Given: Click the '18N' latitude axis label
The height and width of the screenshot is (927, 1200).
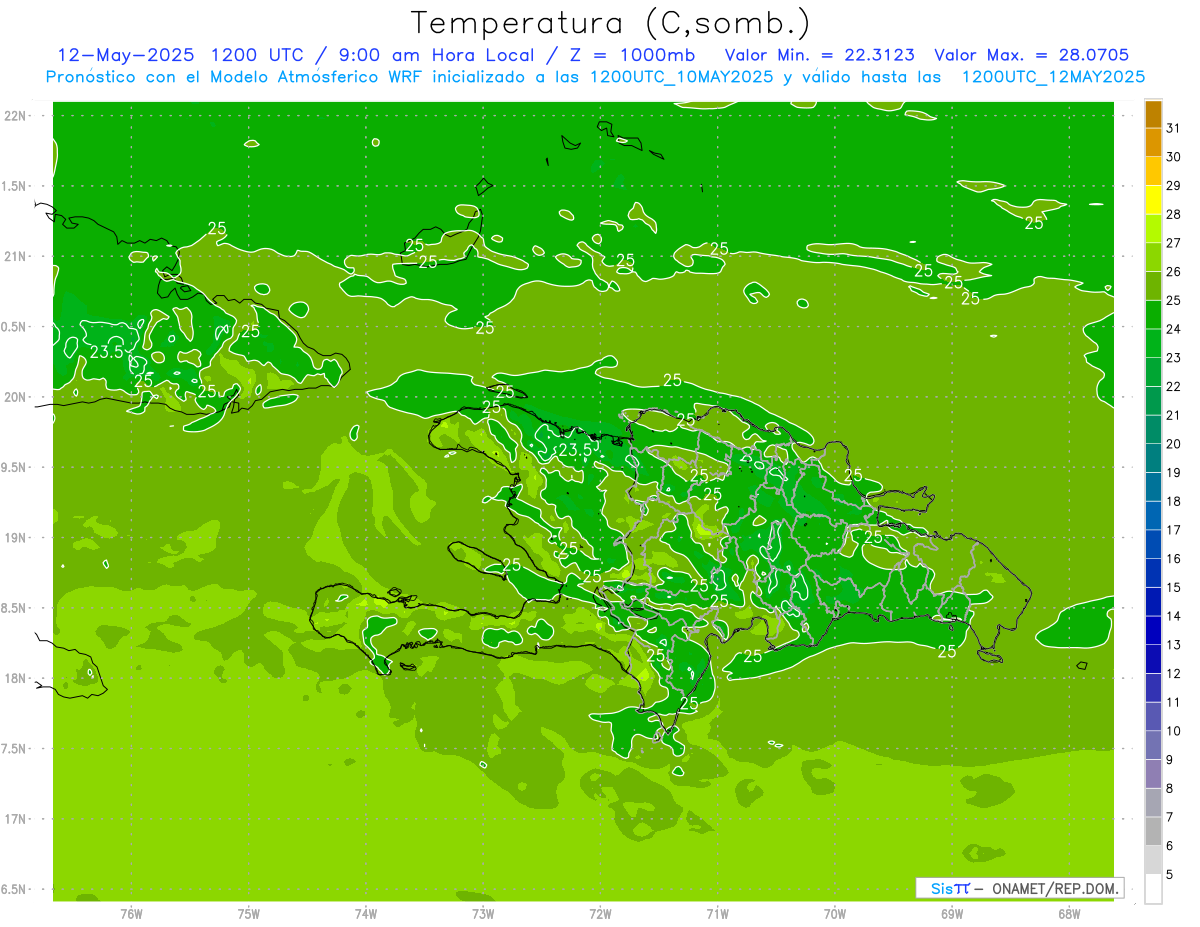Looking at the screenshot, I should pyautogui.click(x=16, y=678).
